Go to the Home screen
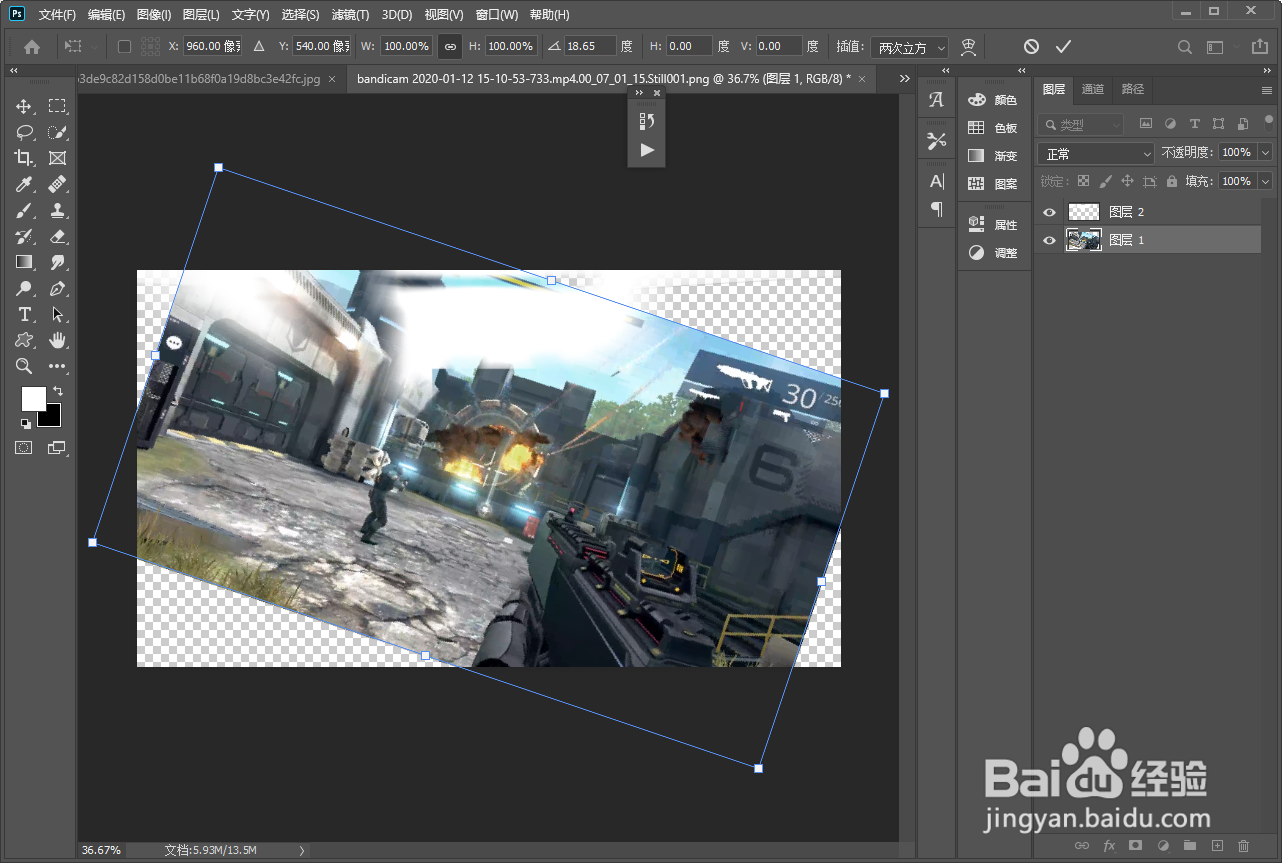This screenshot has width=1282, height=863. point(32,46)
